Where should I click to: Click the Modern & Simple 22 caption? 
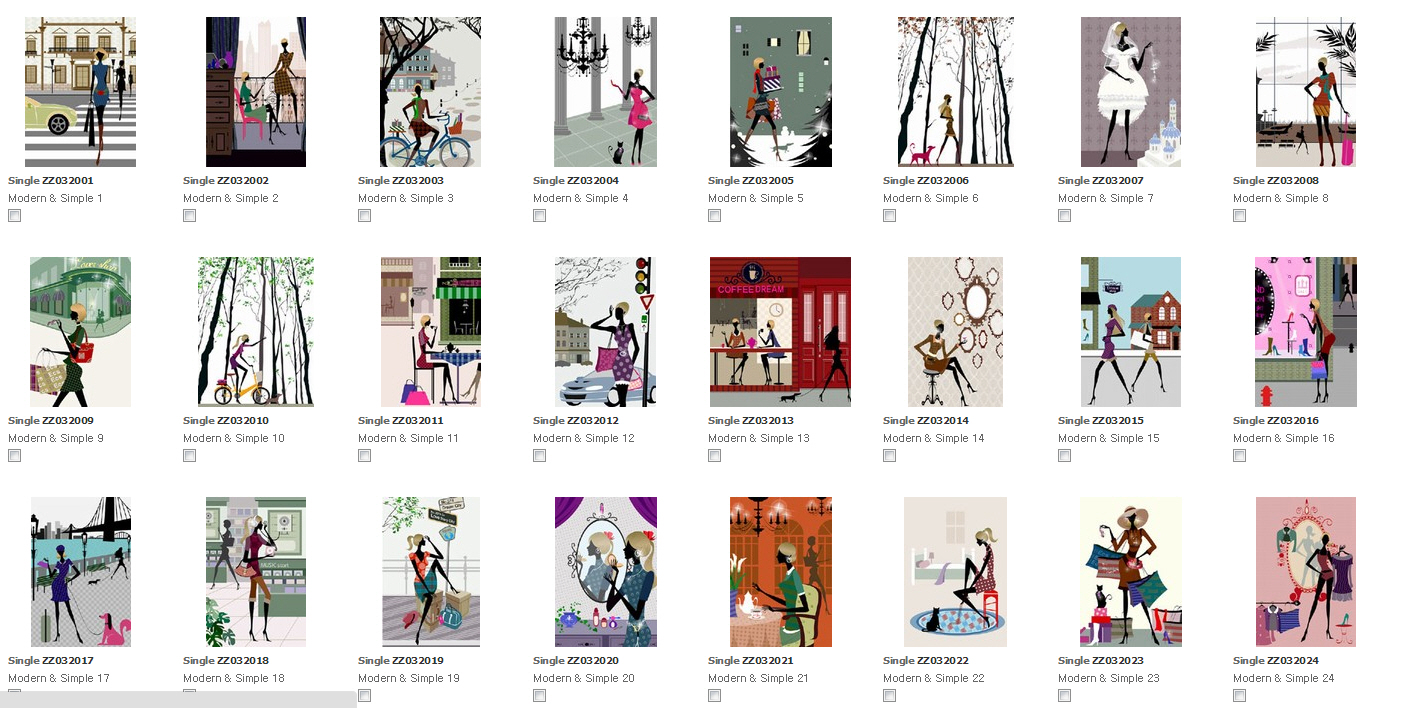pyautogui.click(x=934, y=678)
